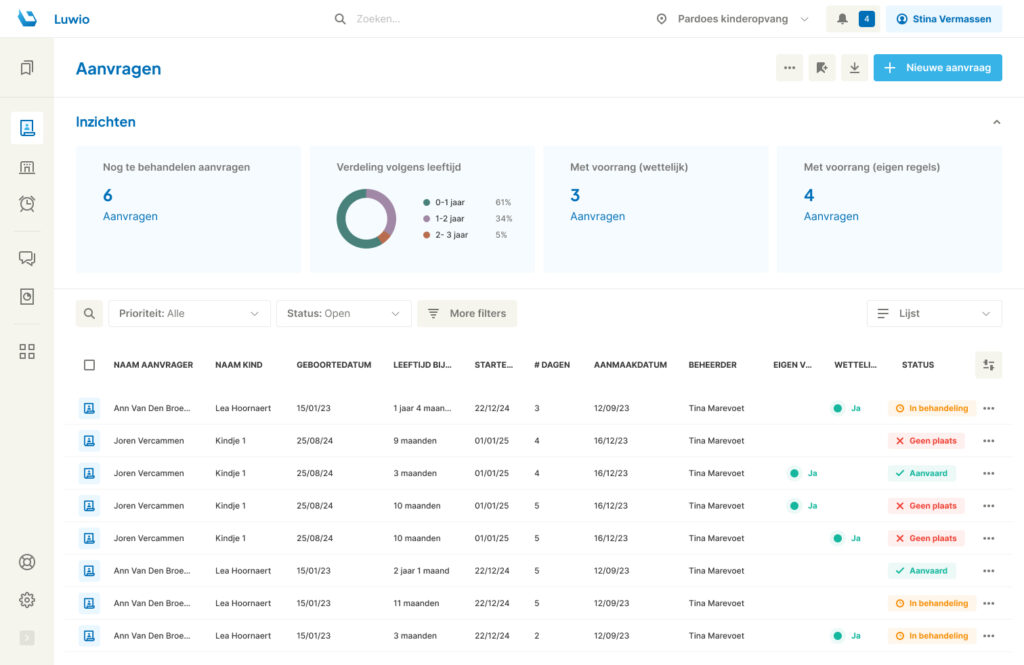This screenshot has width=1024, height=665.
Task: Click the green 0-1 jaar legend dot
Action: click(426, 203)
